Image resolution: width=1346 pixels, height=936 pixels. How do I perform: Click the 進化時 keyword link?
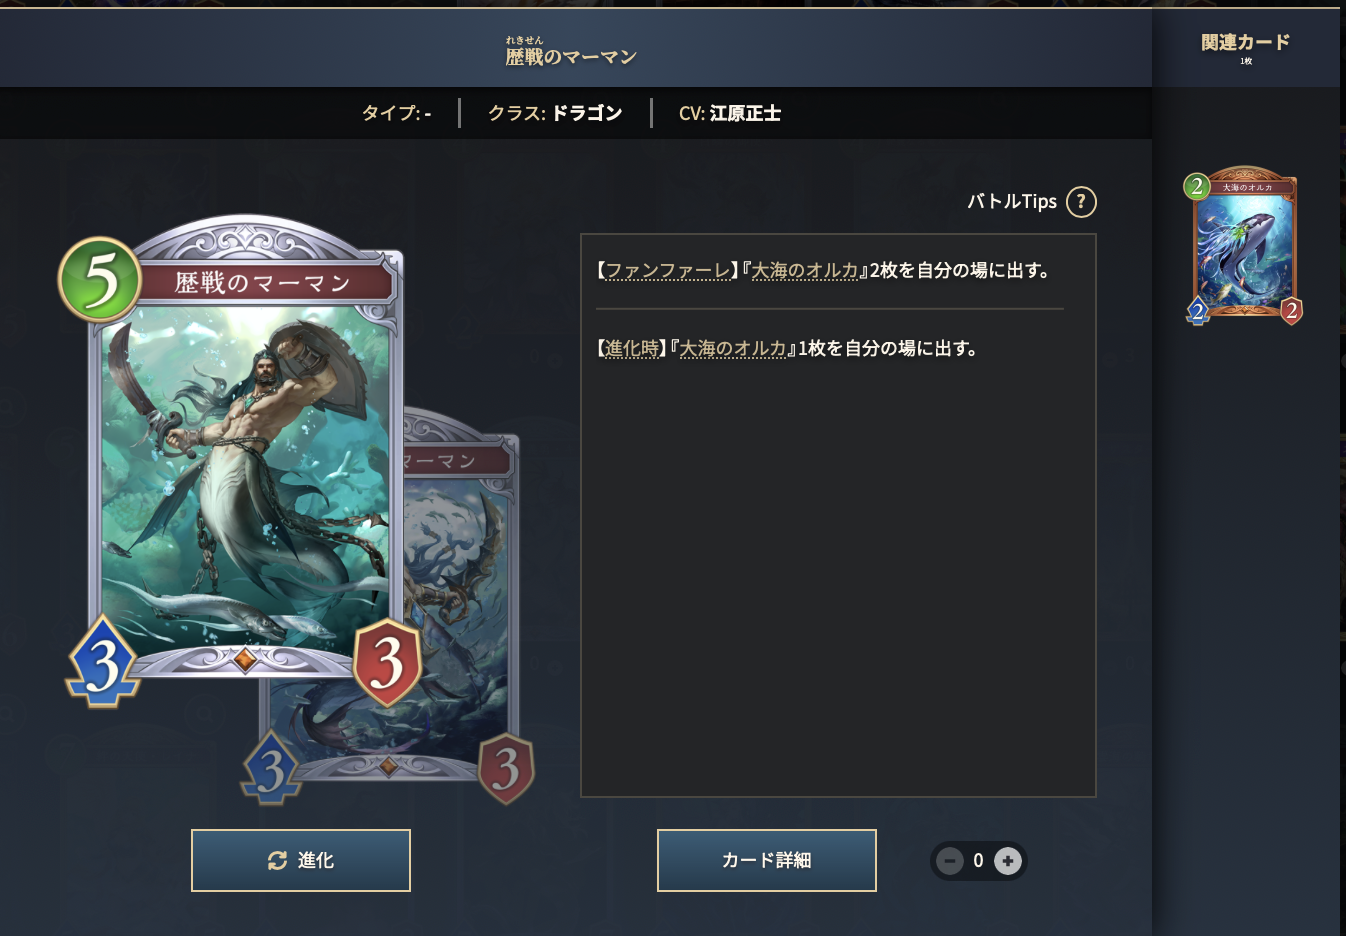click(632, 348)
